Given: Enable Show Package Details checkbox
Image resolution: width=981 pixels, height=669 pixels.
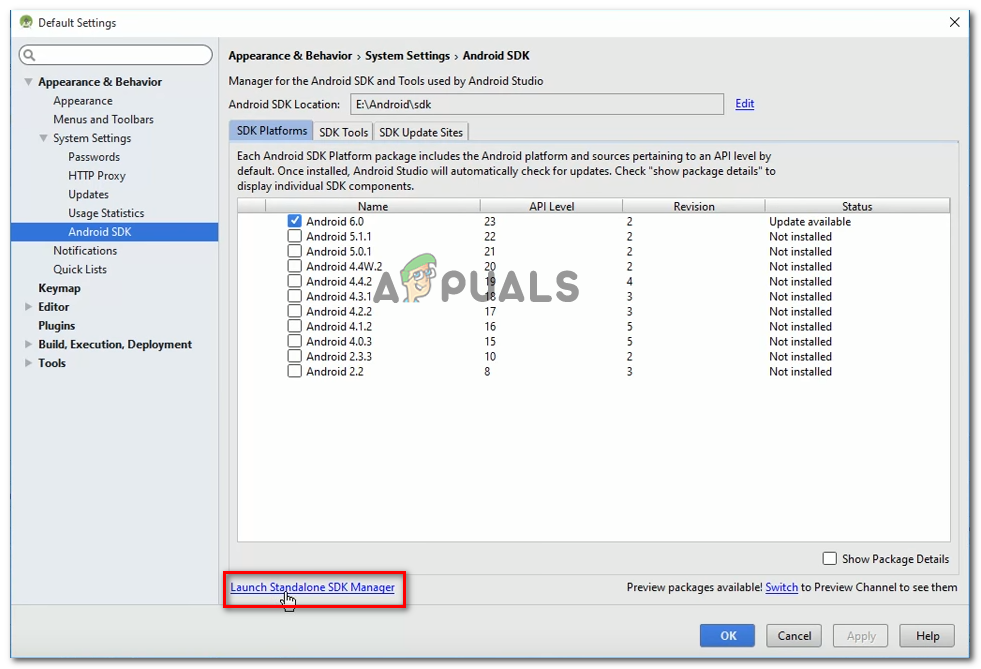Looking at the screenshot, I should click(x=830, y=558).
